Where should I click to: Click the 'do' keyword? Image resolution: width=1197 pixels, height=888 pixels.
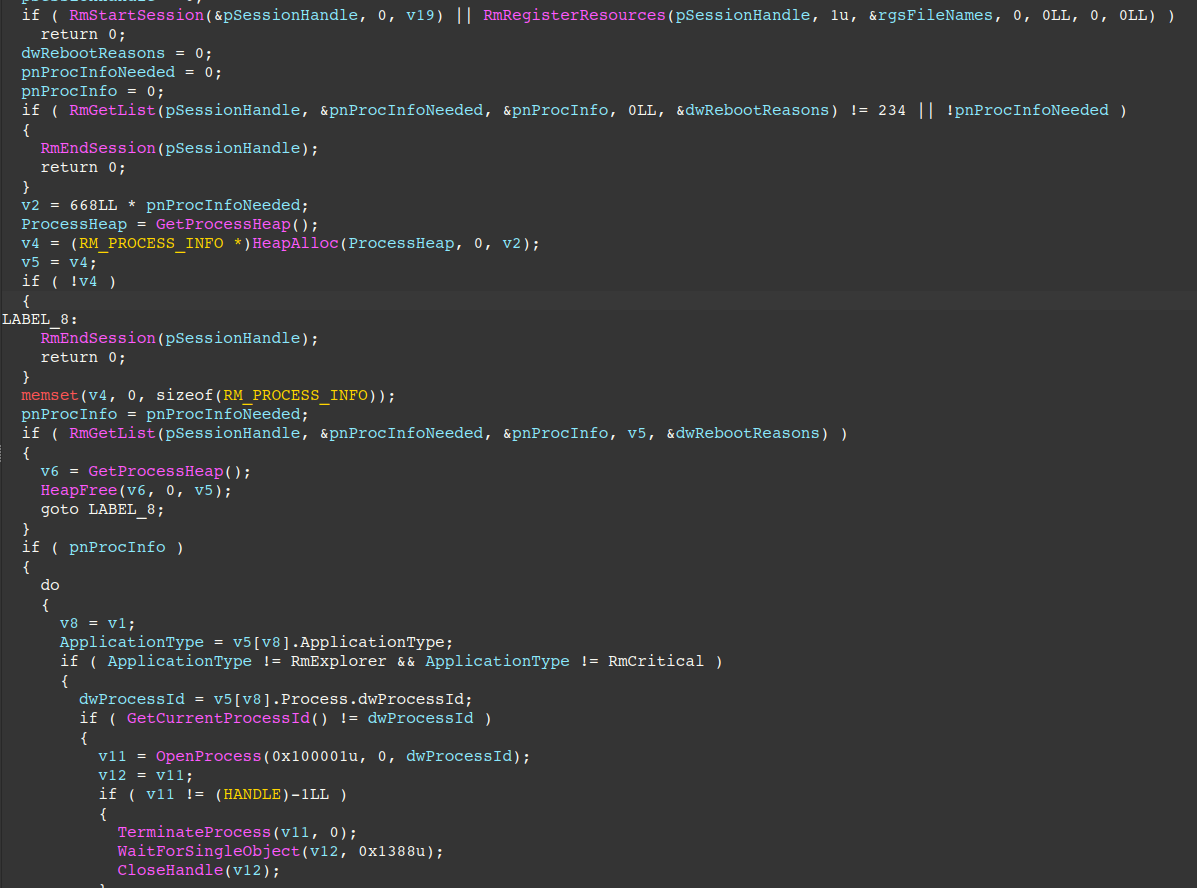point(50,586)
